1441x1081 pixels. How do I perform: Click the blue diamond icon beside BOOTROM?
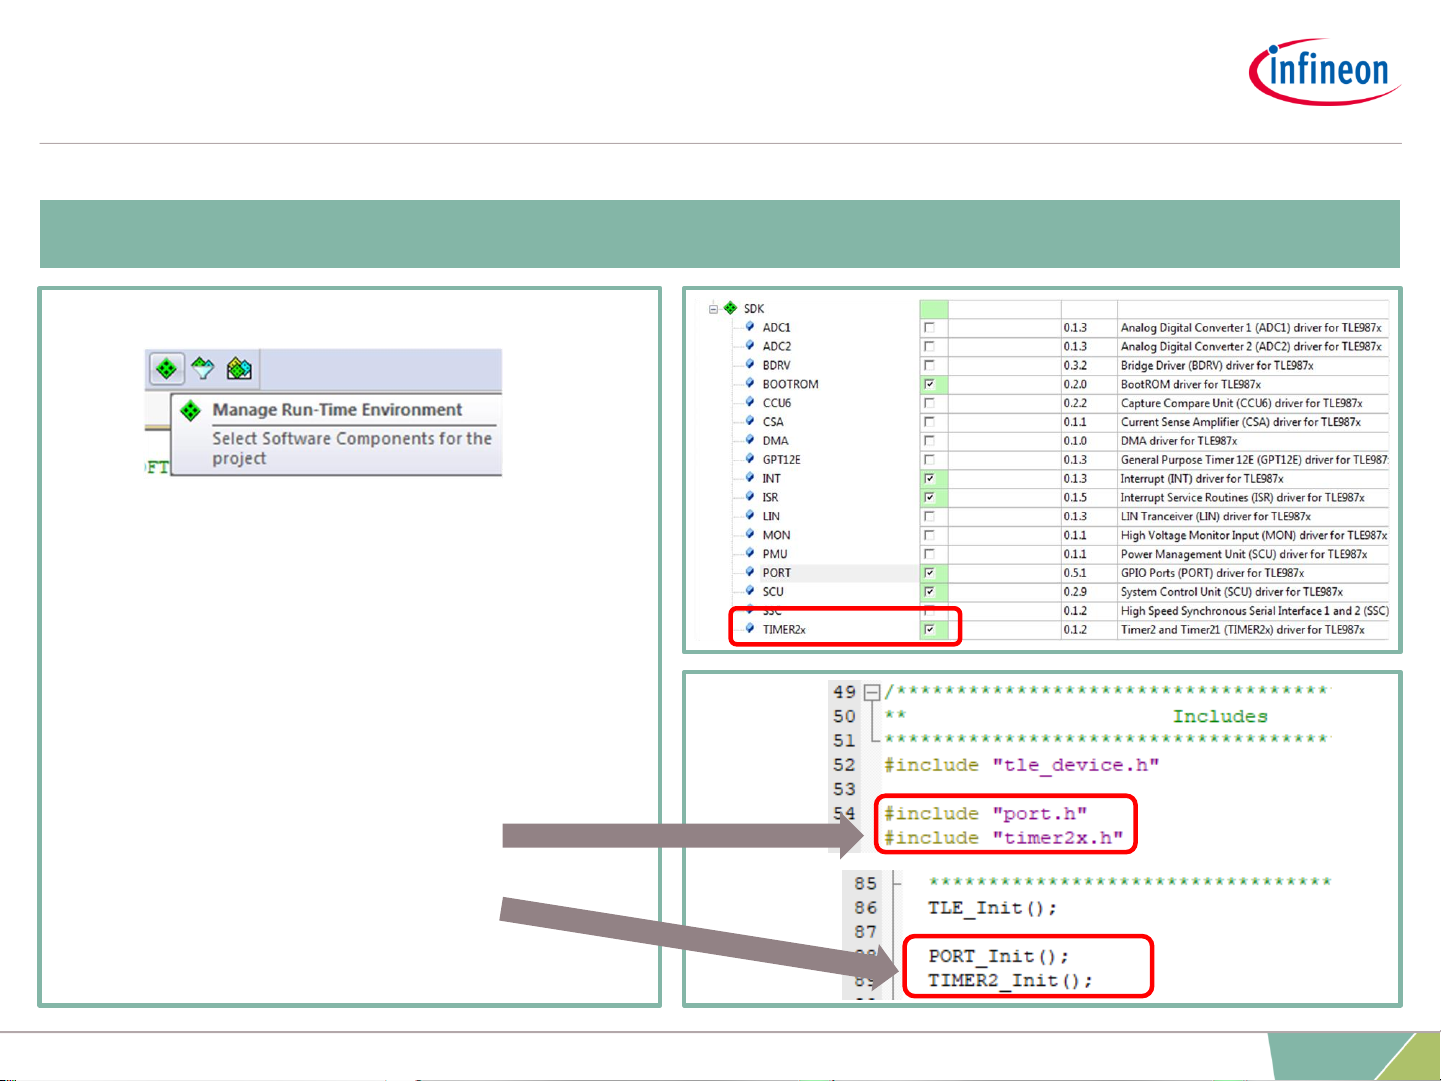click(x=750, y=384)
